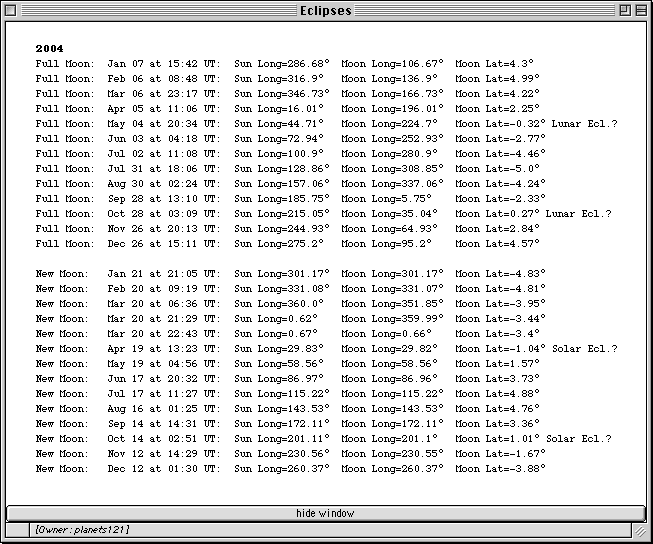
Task: Click the "Eclipses" window title
Action: [x=326, y=10]
